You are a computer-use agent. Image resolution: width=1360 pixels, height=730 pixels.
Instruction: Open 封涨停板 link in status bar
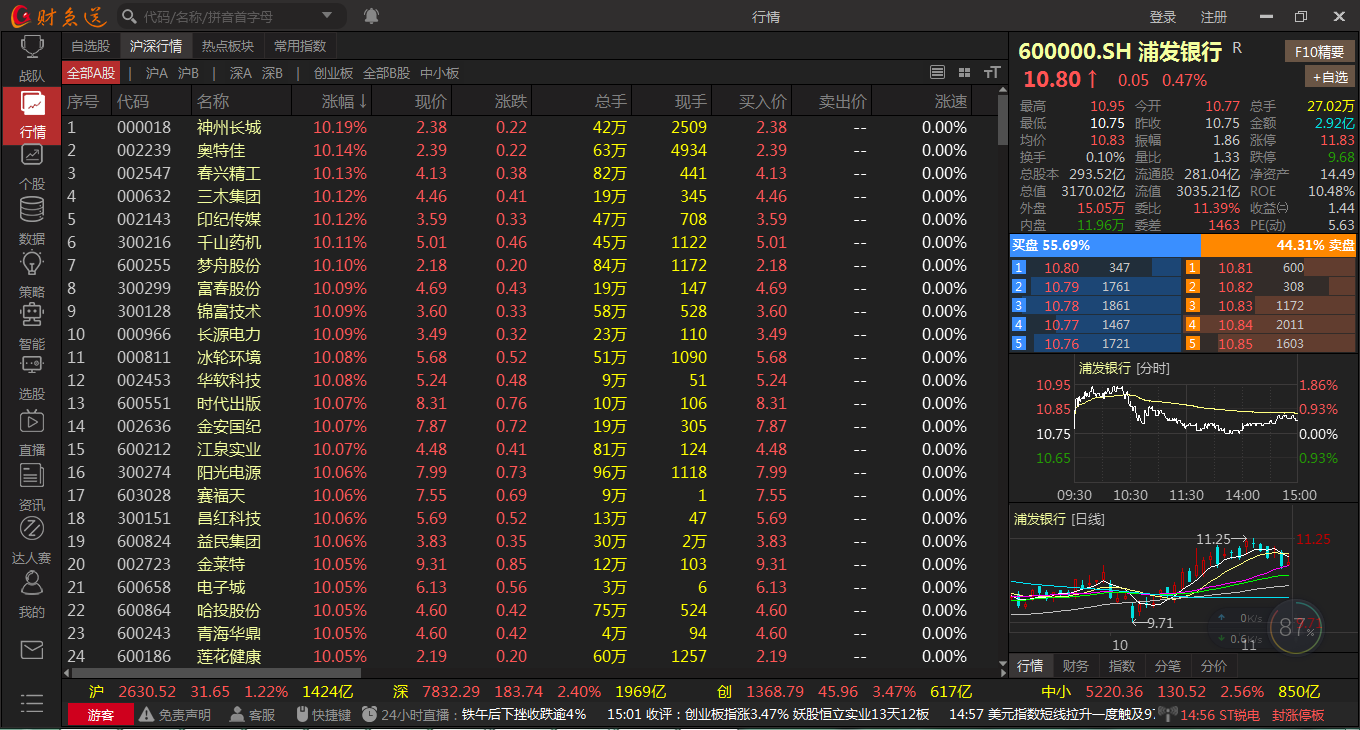pyautogui.click(x=1298, y=715)
